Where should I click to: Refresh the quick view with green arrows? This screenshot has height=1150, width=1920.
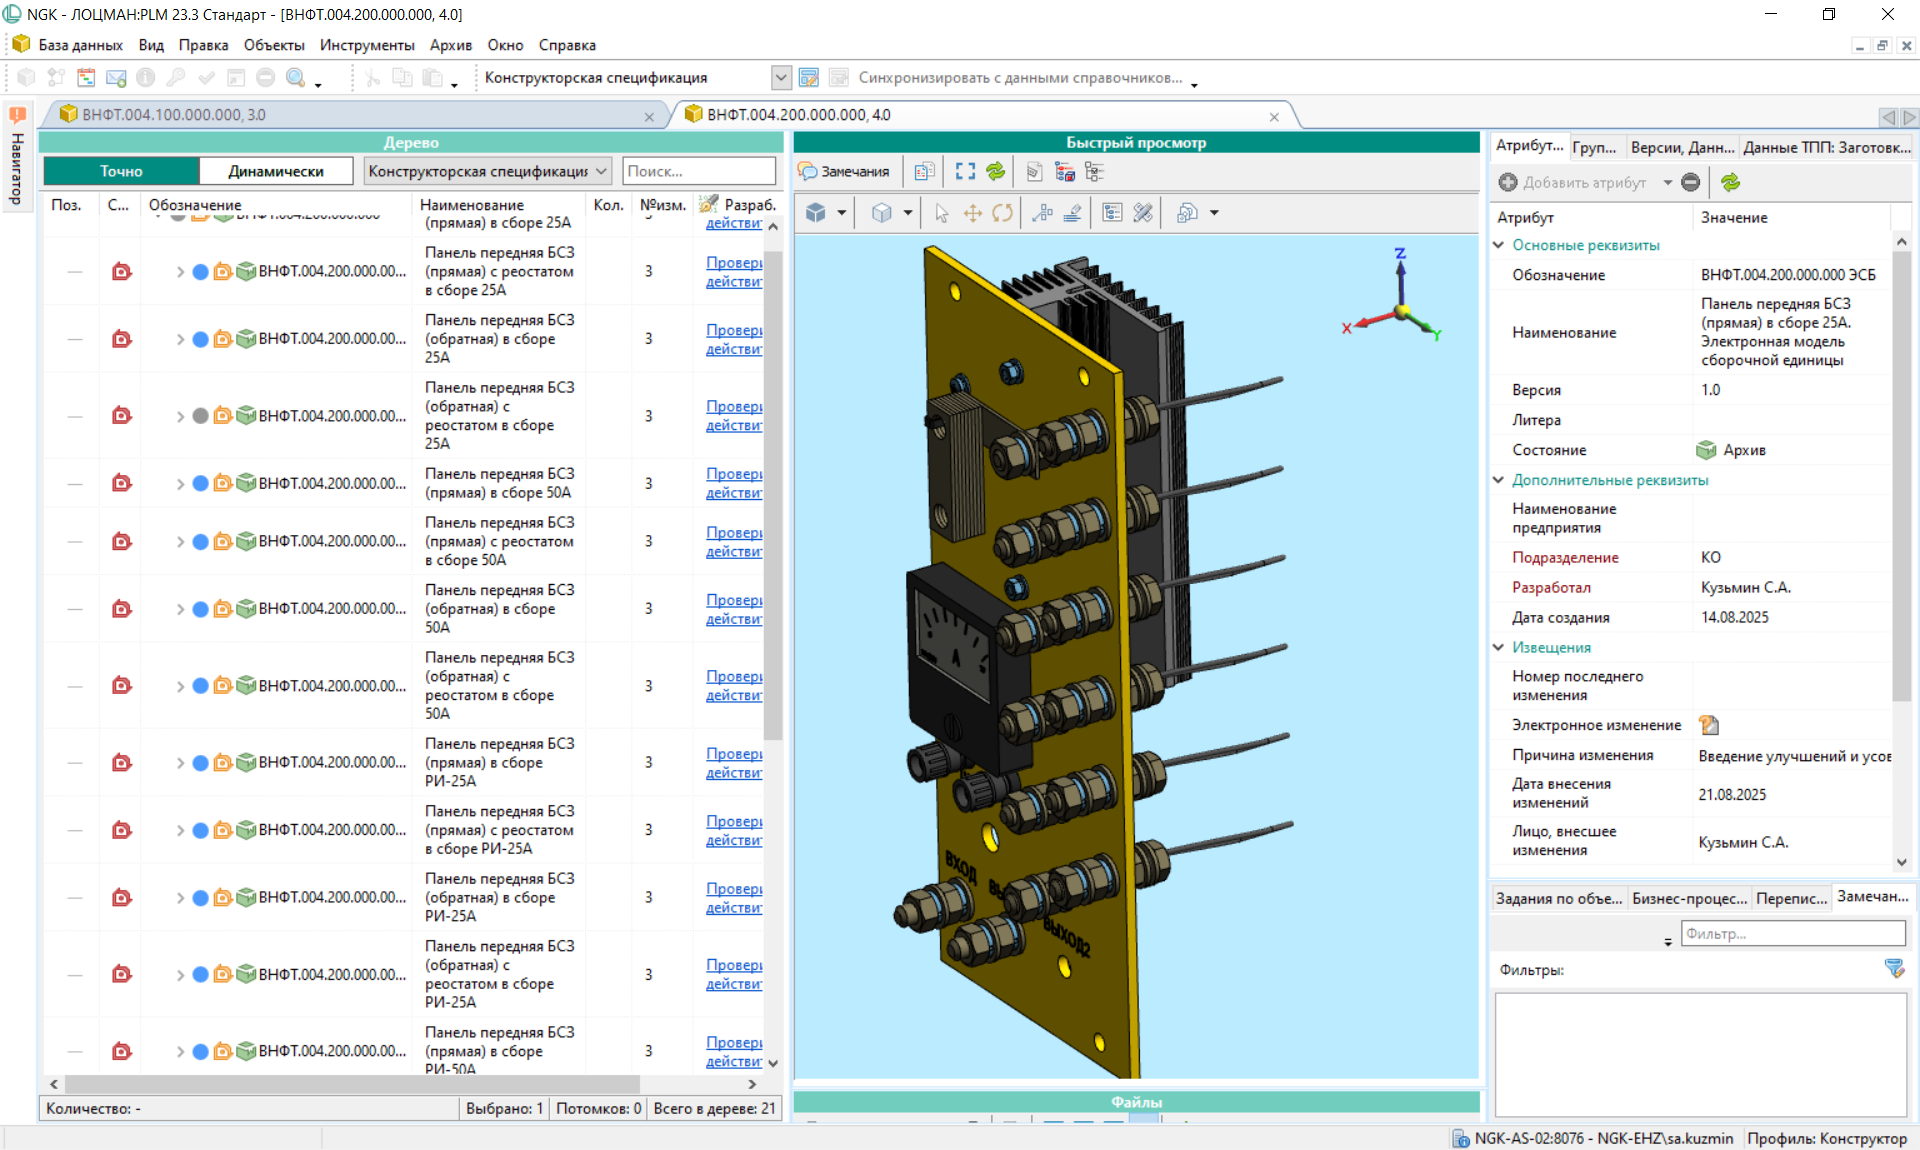tap(995, 172)
